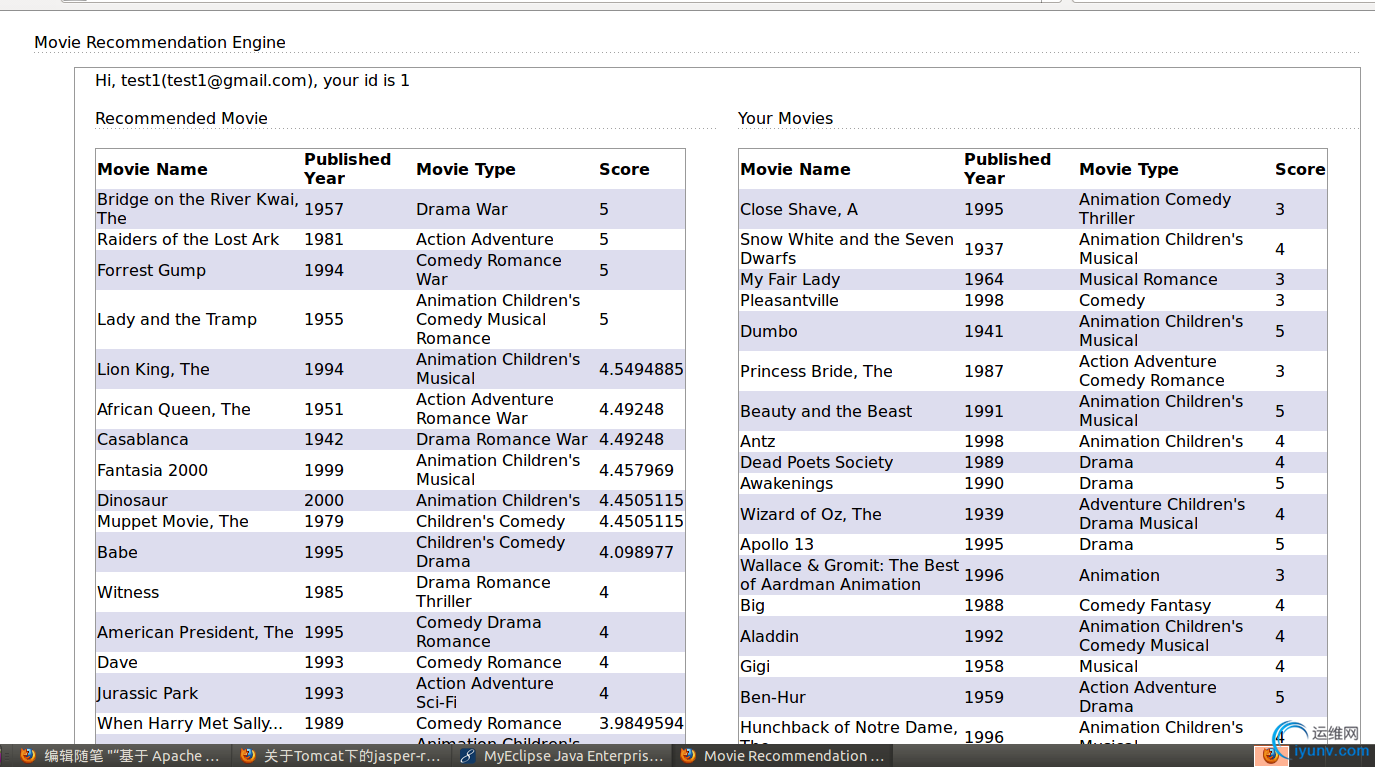Click year 1937 for Snow White
This screenshot has width=1375, height=767.
point(984,249)
